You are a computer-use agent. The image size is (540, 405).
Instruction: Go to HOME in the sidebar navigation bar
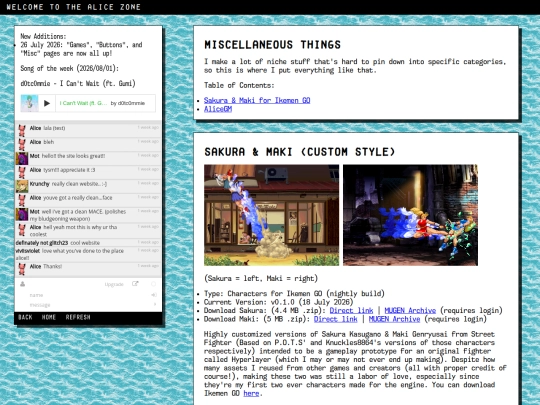(x=49, y=317)
